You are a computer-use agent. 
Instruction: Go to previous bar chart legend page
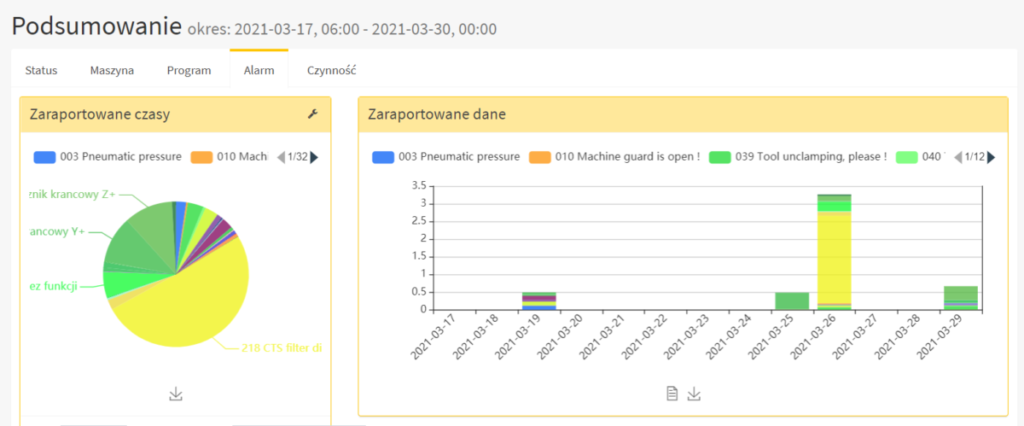coord(958,157)
